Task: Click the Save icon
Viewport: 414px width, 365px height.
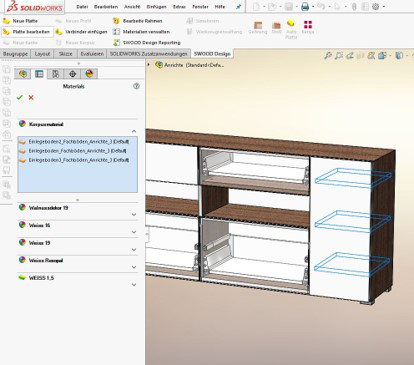Action: tap(289, 7)
